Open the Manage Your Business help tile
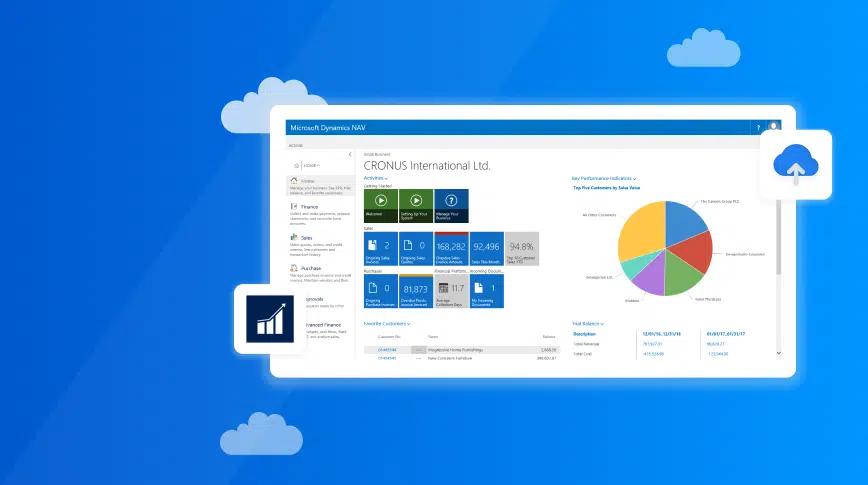 451,205
